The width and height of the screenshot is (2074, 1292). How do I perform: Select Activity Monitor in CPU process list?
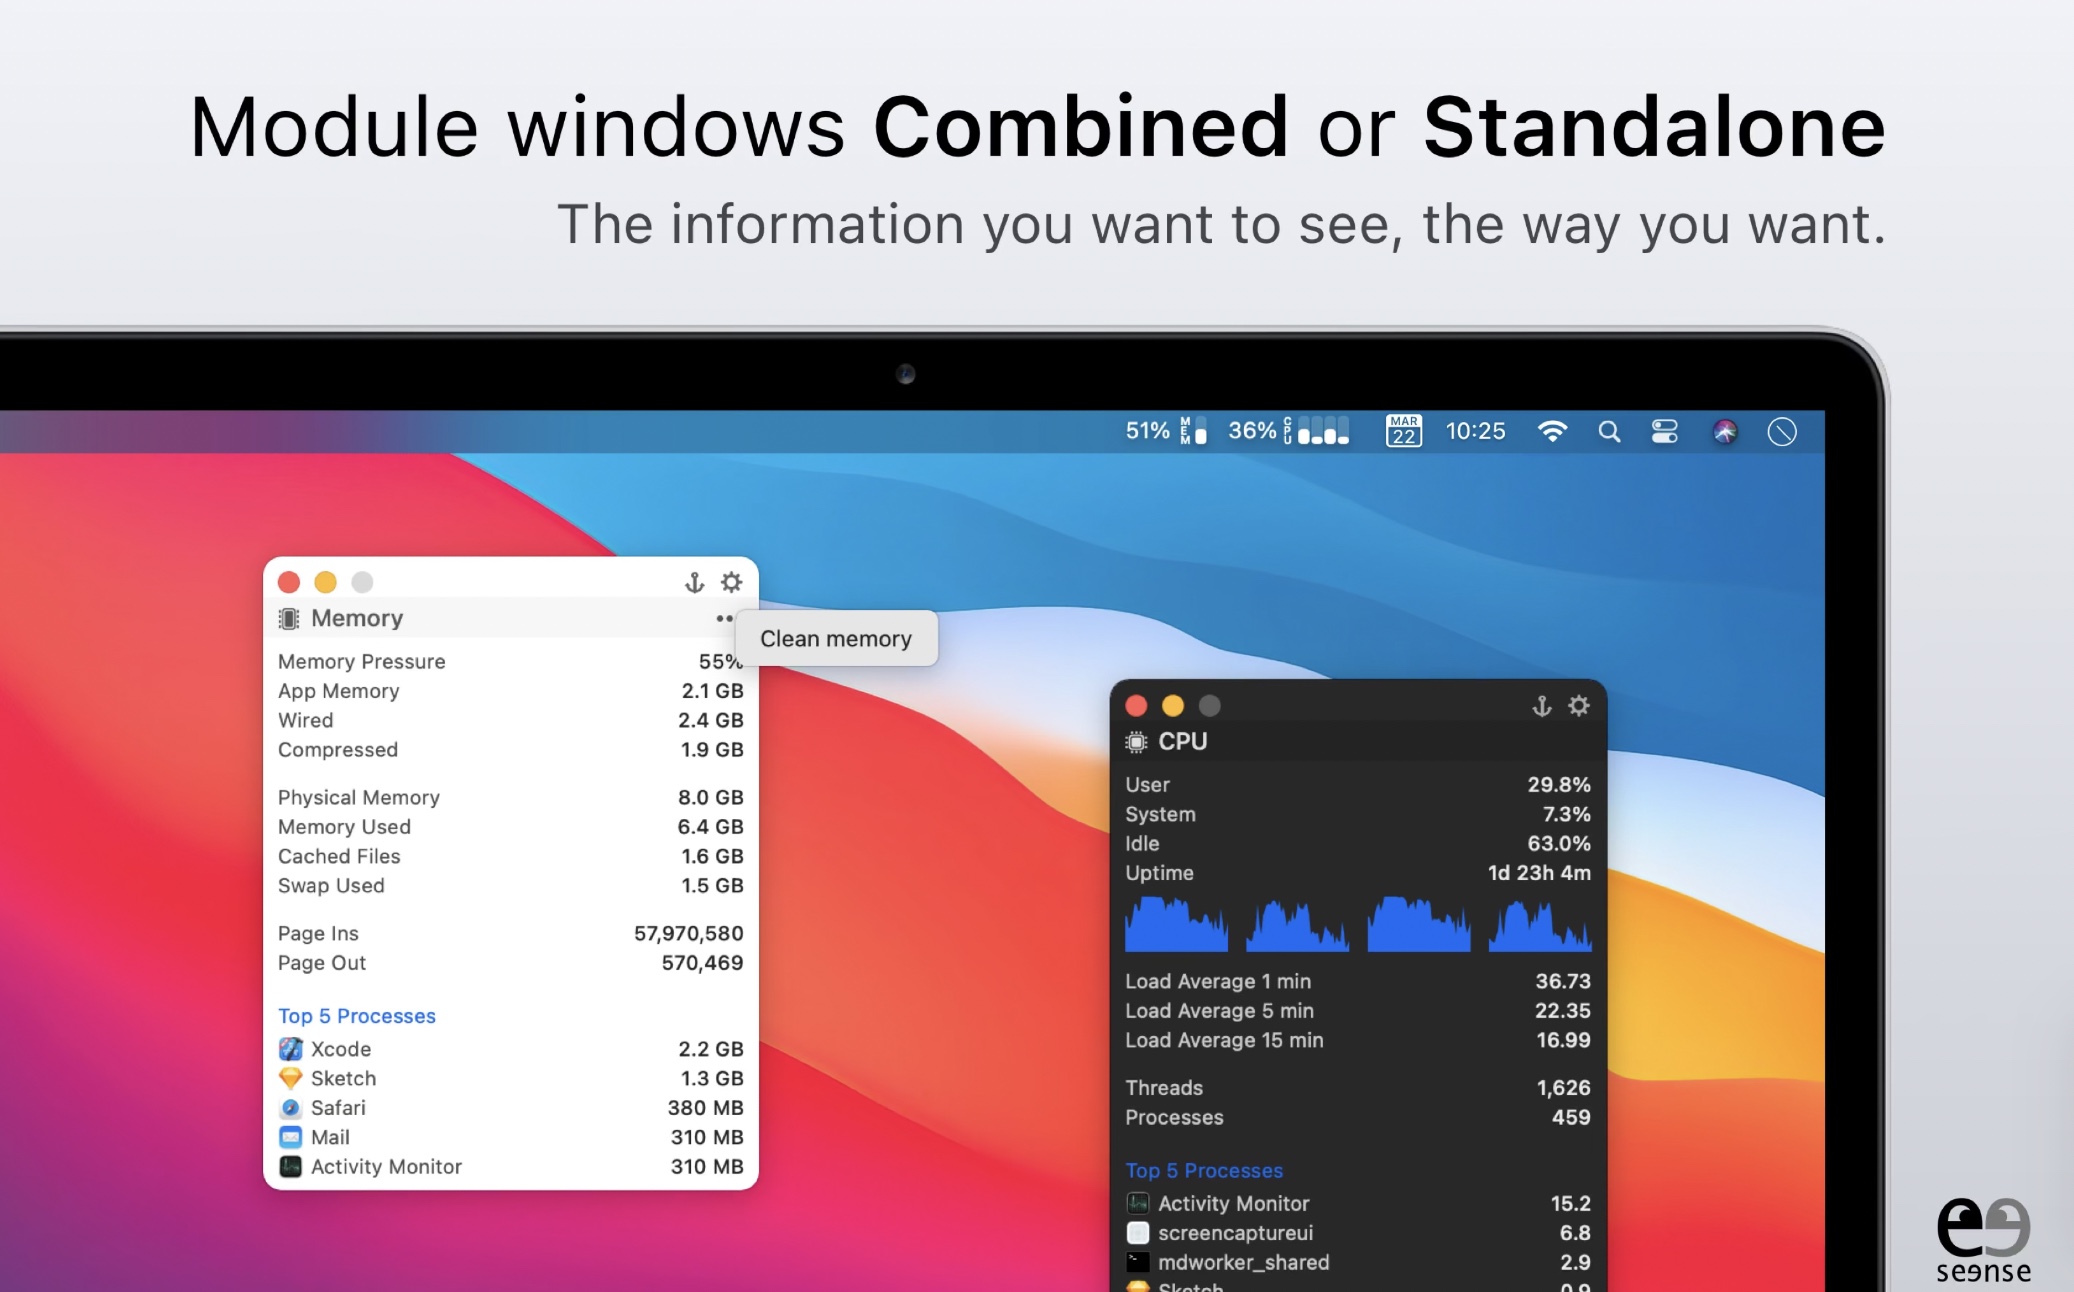[1233, 1204]
